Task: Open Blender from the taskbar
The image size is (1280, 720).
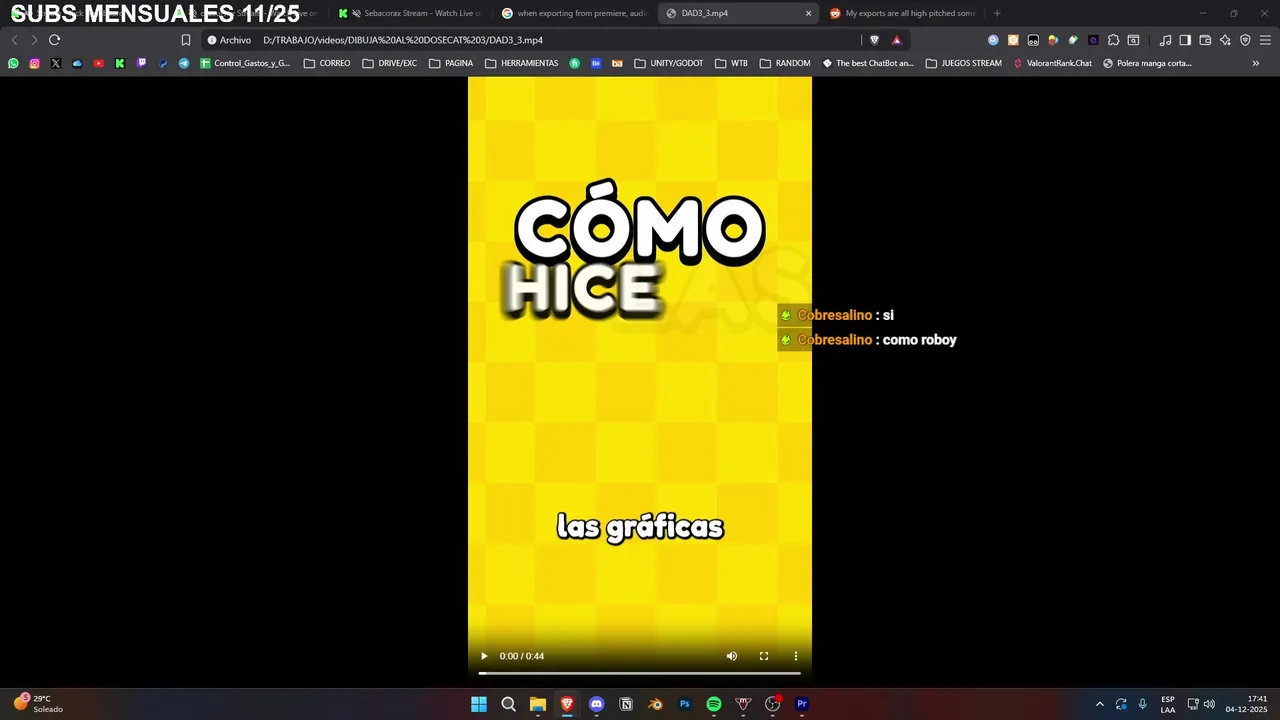Action: (655, 704)
